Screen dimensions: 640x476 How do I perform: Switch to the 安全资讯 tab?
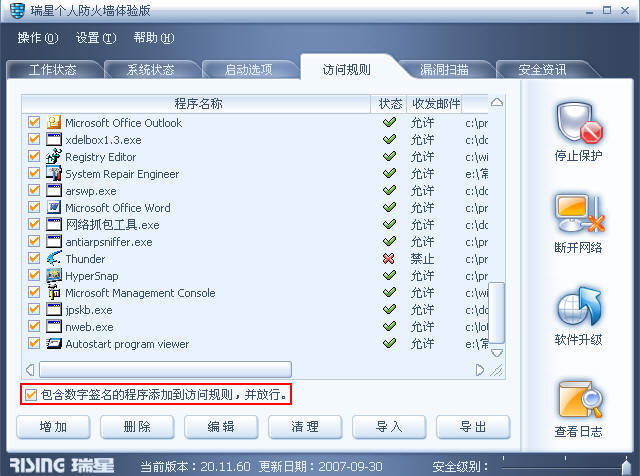tap(542, 69)
